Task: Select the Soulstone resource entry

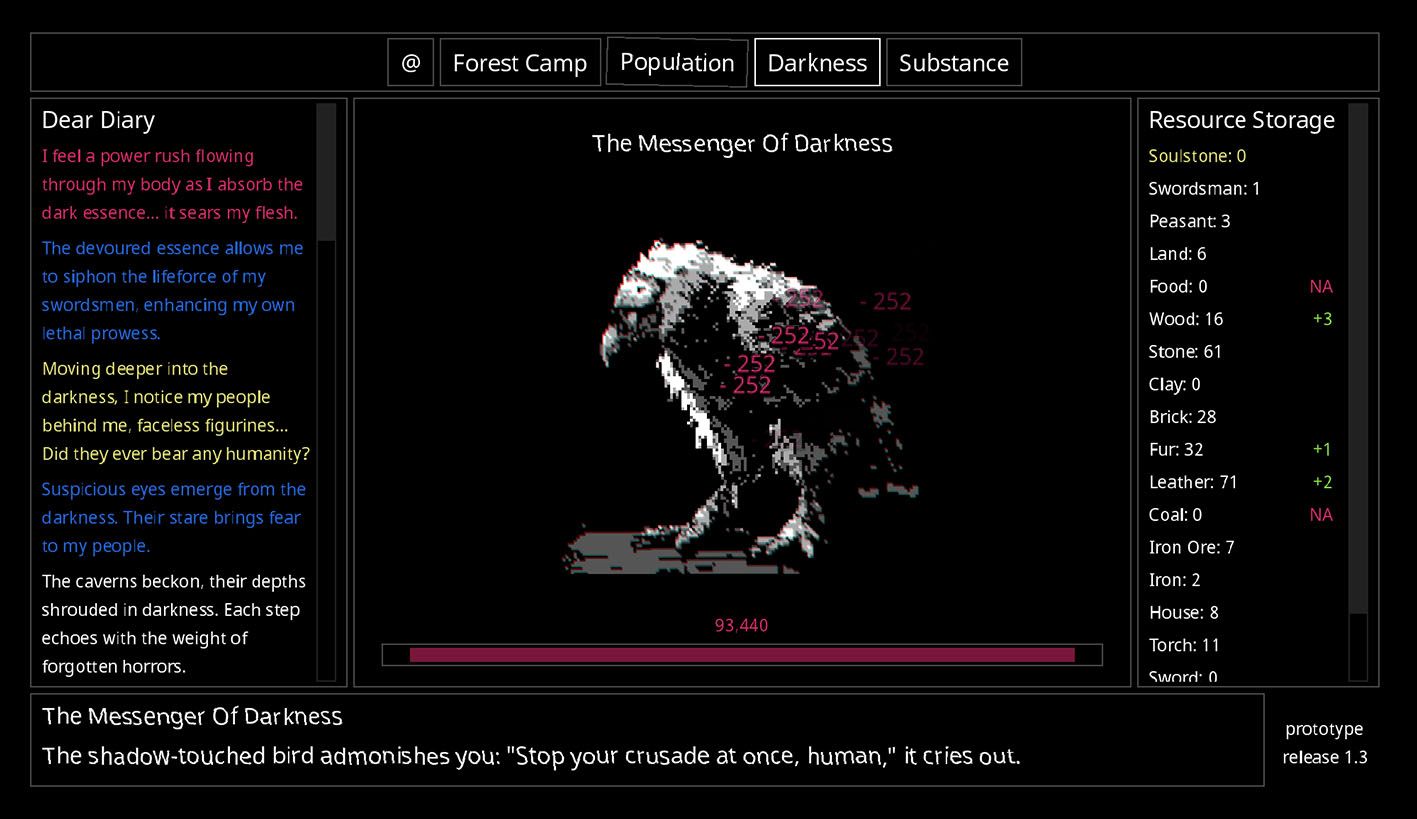Action: [1197, 156]
